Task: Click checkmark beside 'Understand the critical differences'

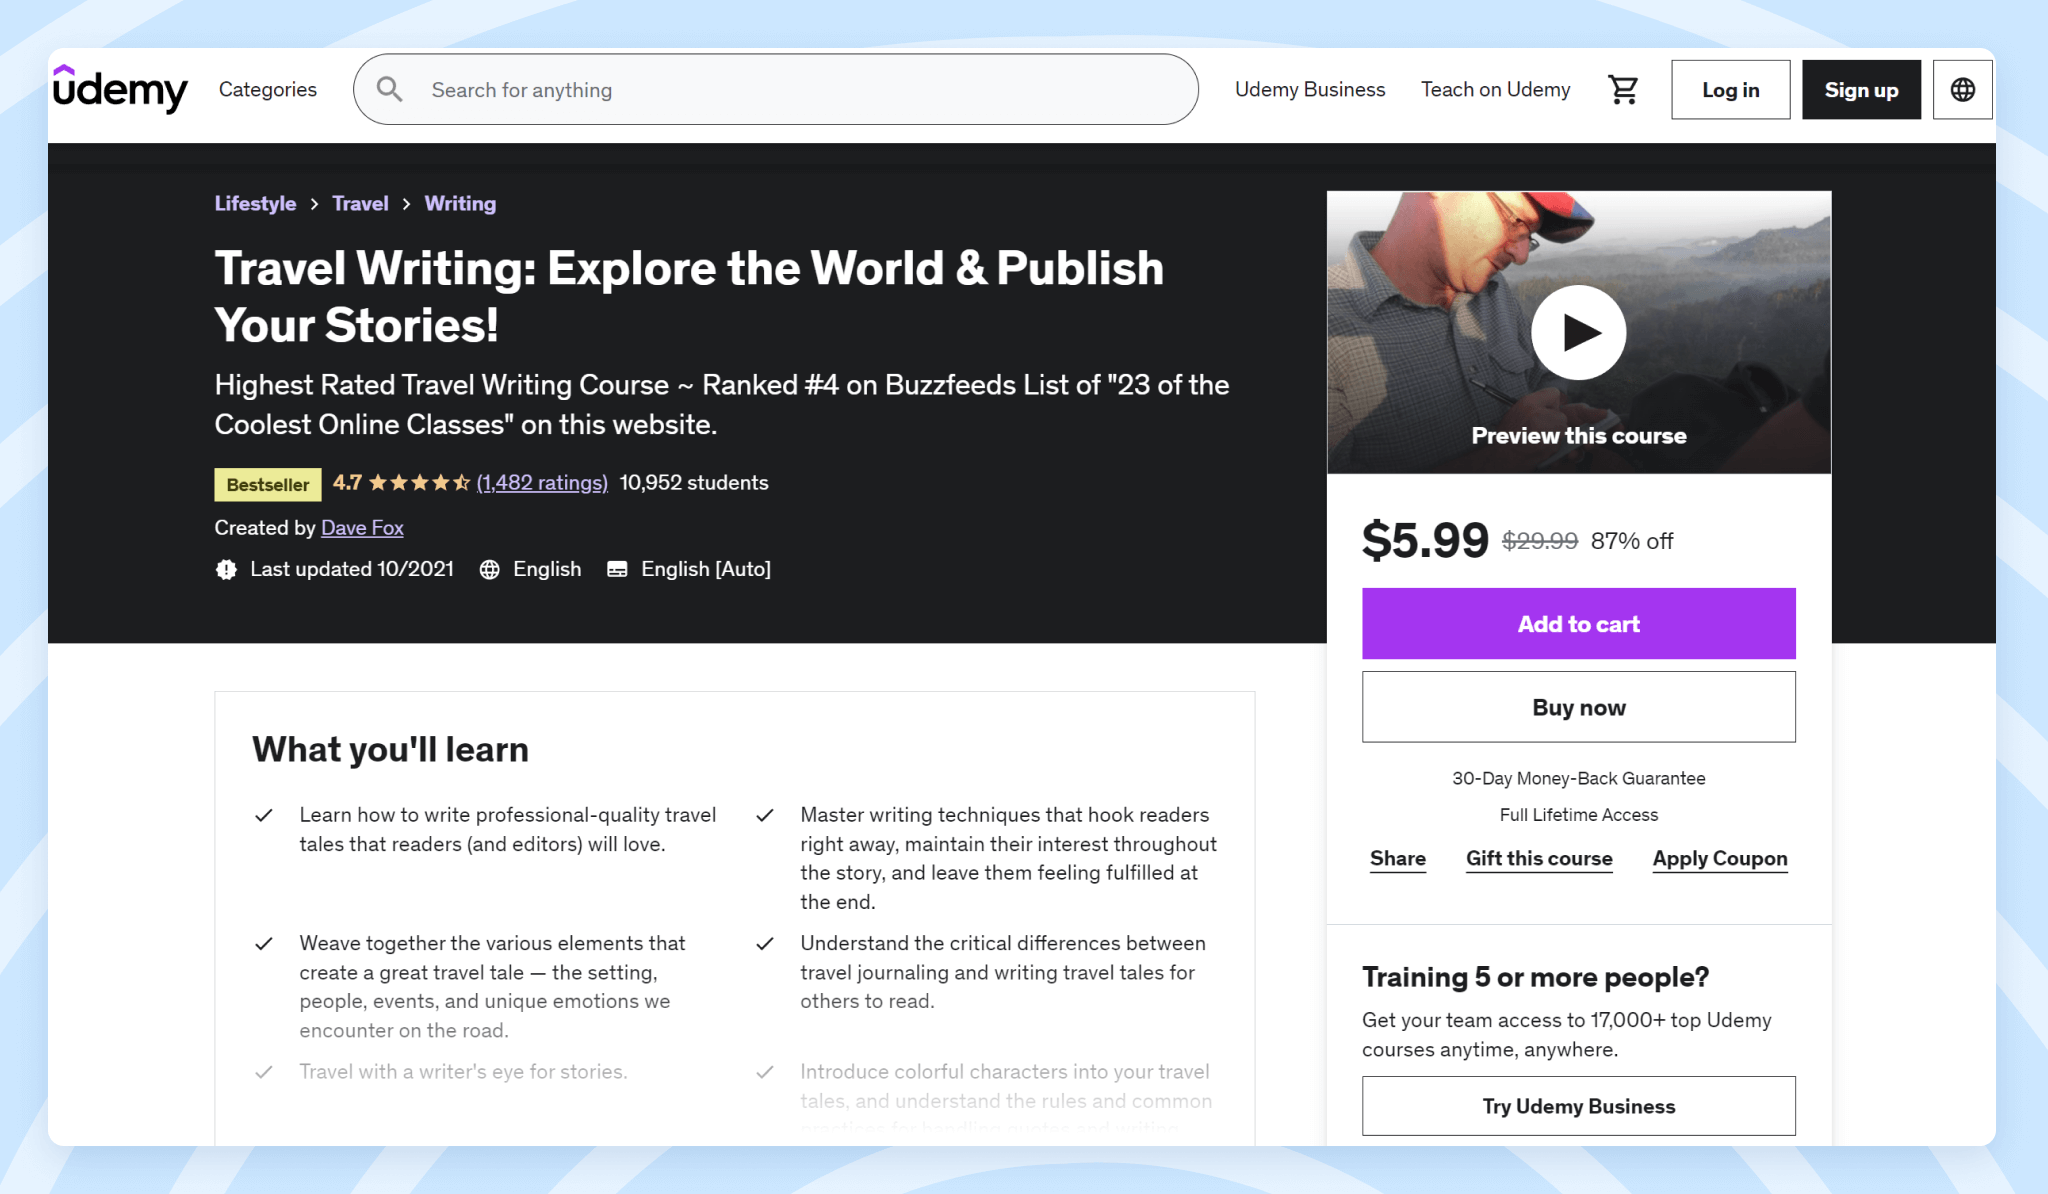Action: [765, 944]
